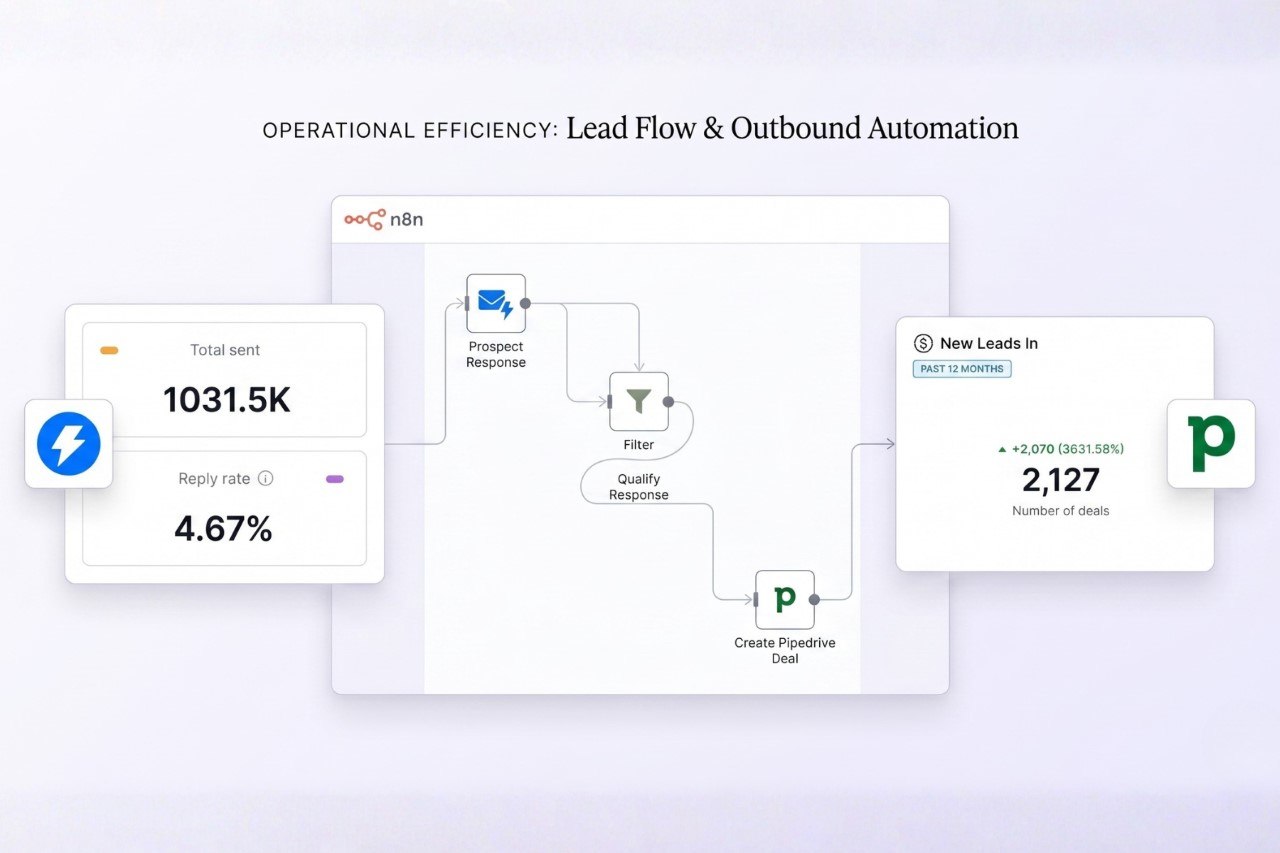Click the 4.67% reply rate value
This screenshot has height=853, width=1280.
[223, 529]
